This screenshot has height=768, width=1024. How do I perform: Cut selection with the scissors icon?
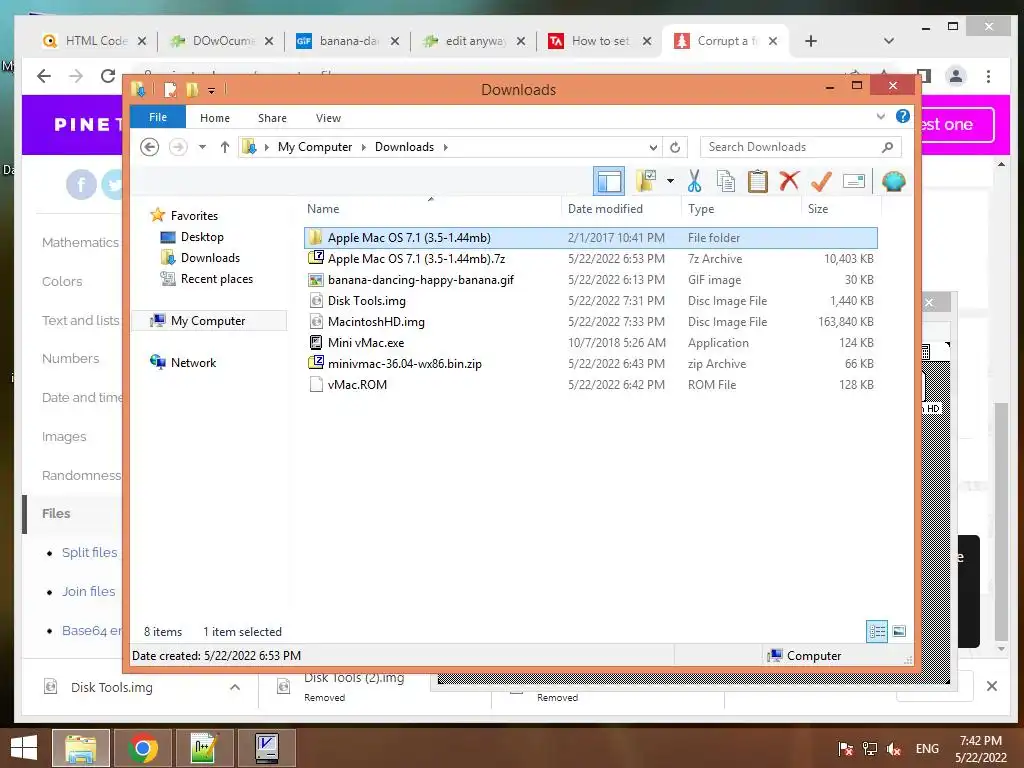pyautogui.click(x=694, y=181)
